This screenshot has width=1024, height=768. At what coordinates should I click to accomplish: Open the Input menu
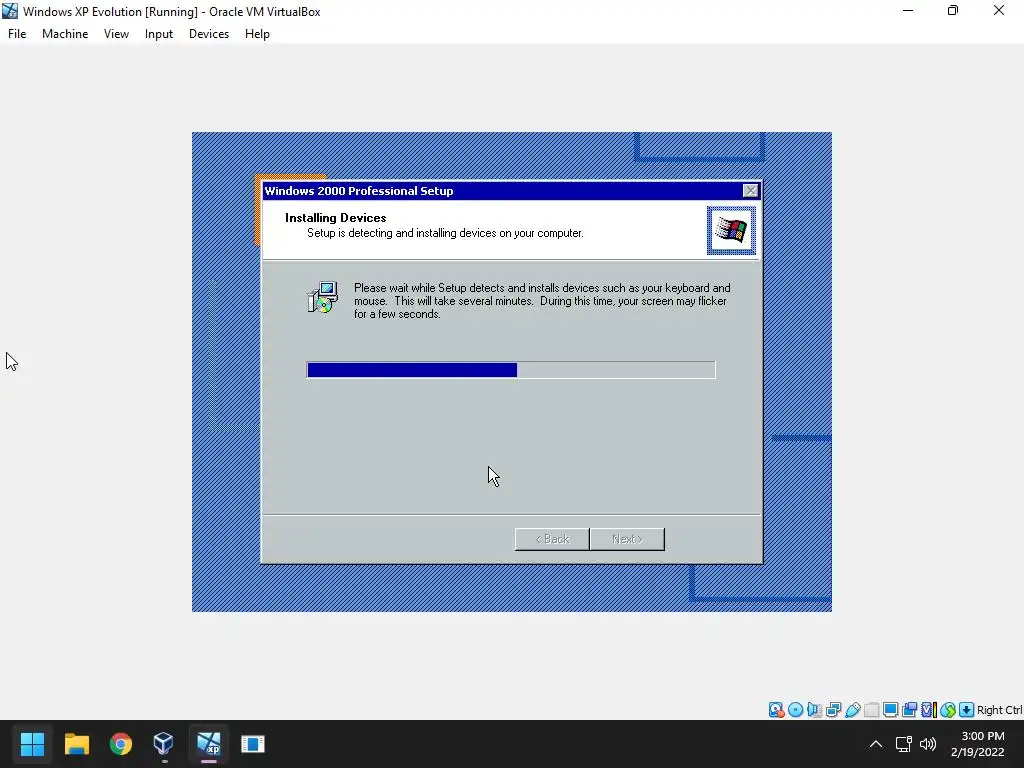click(159, 34)
